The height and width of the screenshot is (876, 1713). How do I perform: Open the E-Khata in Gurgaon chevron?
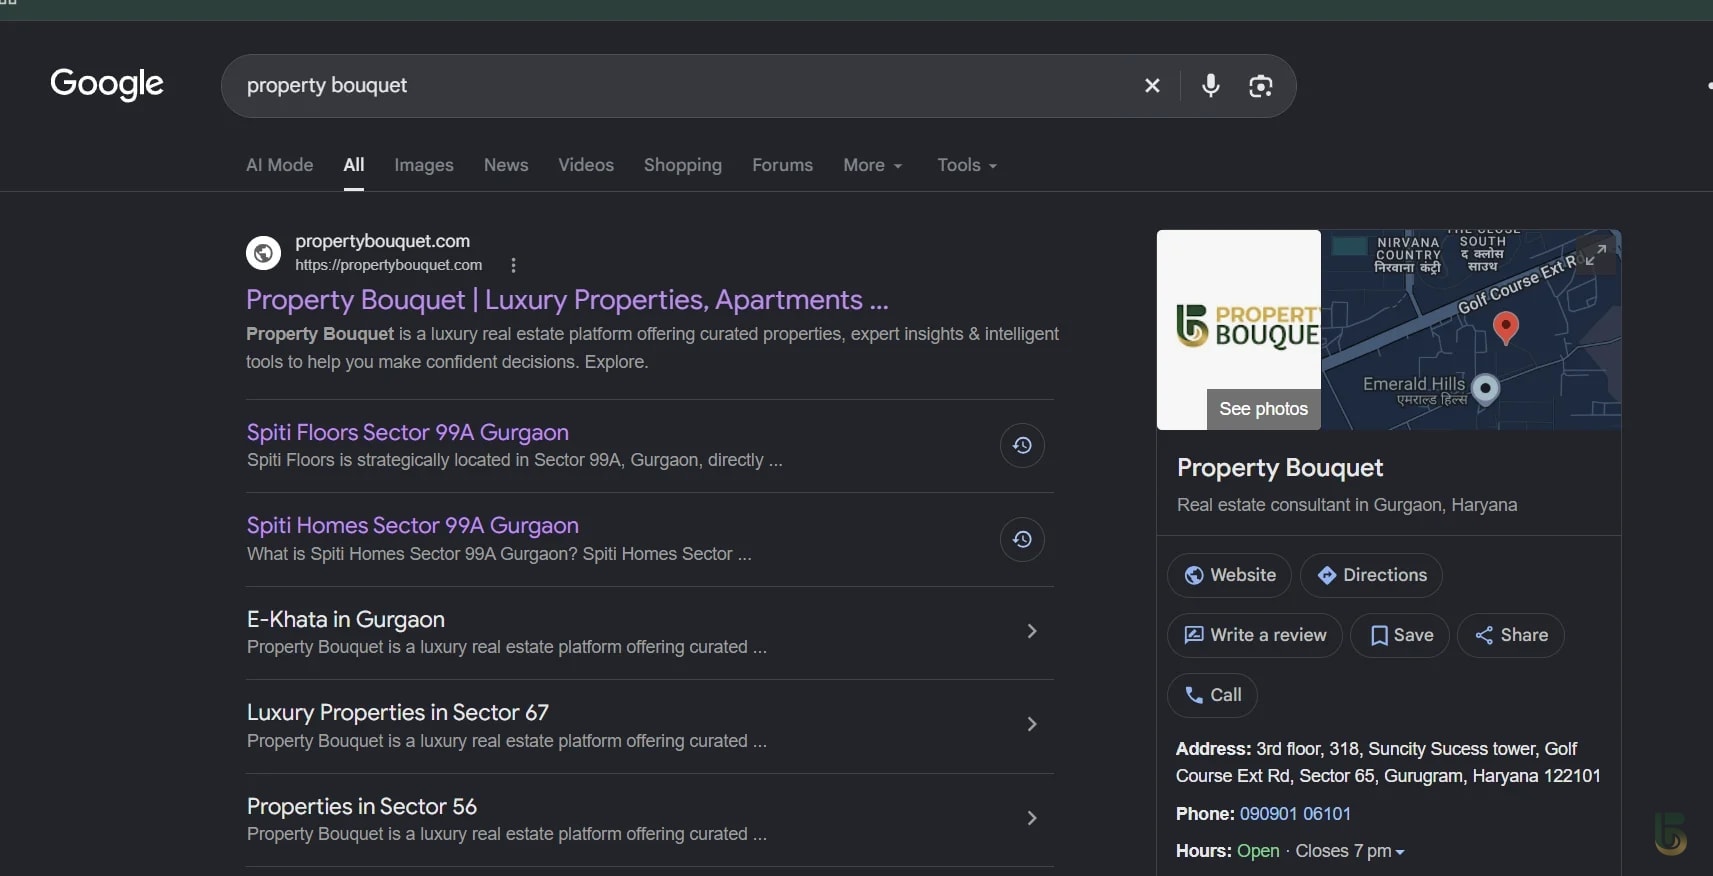(1032, 631)
